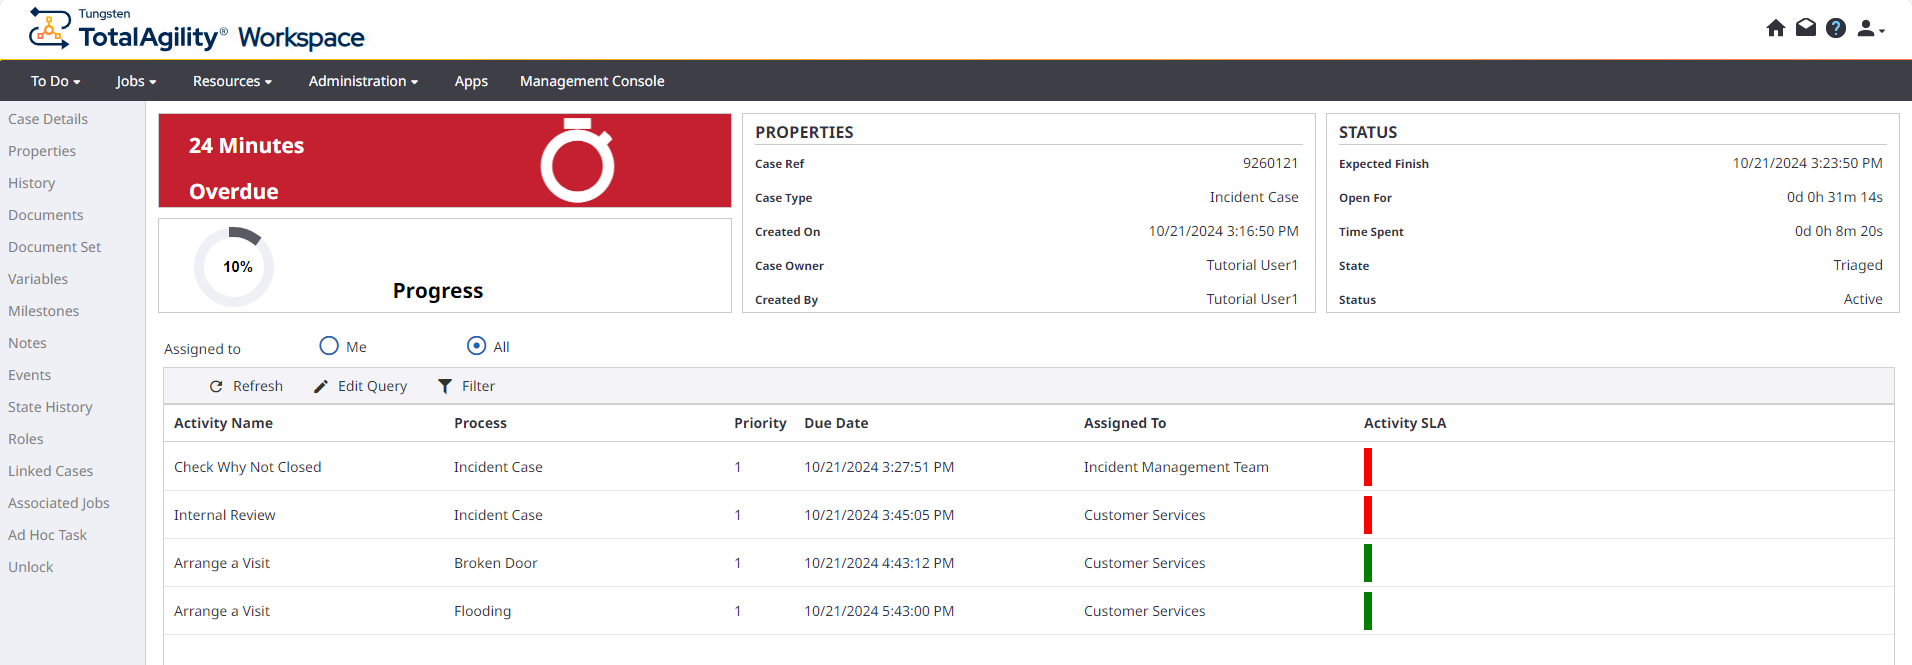Viewport: 1912px width, 665px height.
Task: Open the user profile menu
Action: pyautogui.click(x=1870, y=29)
